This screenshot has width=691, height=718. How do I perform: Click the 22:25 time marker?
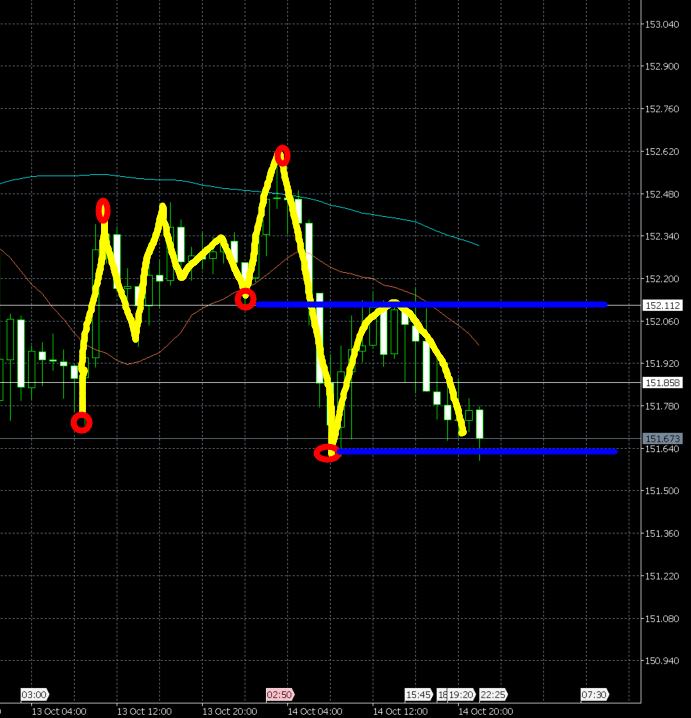(491, 694)
